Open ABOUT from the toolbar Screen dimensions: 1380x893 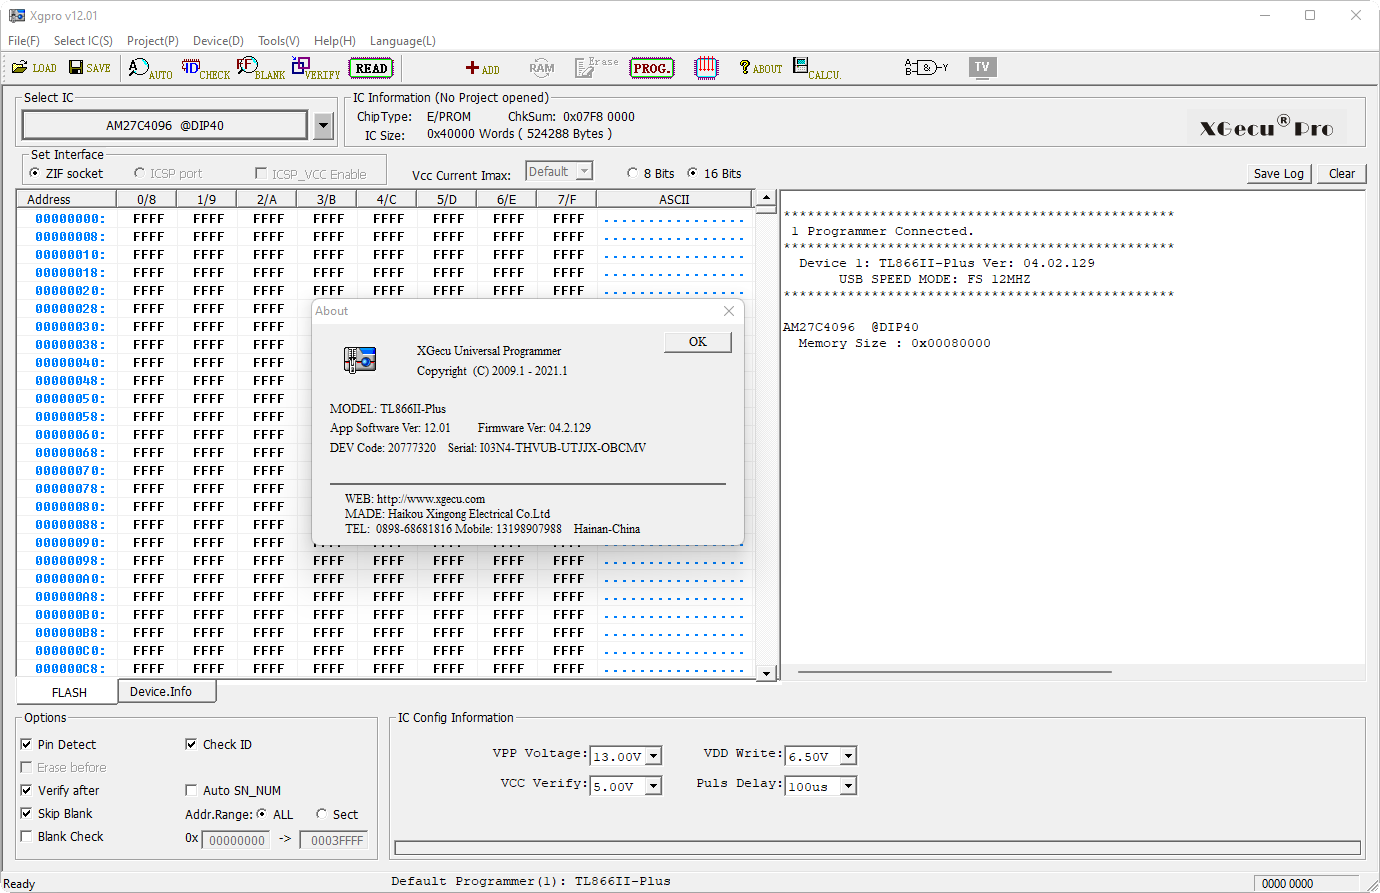[760, 68]
